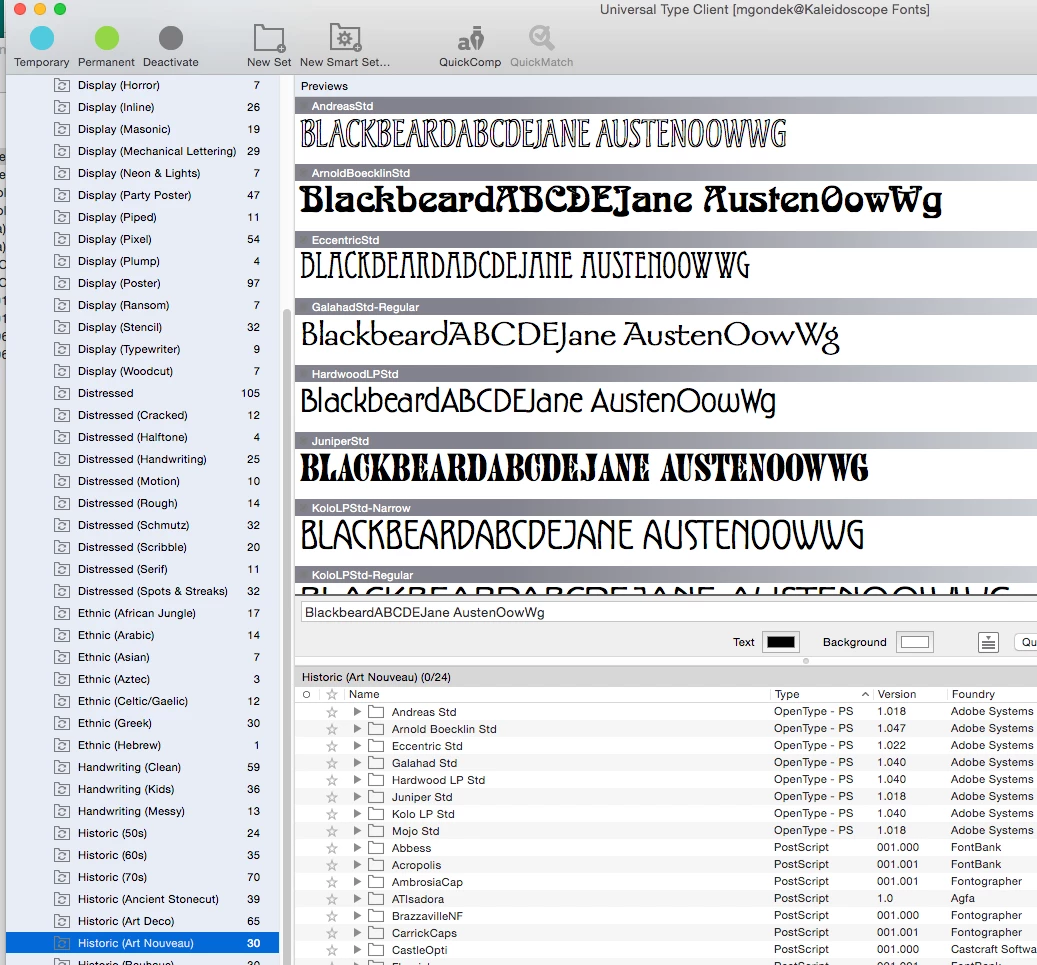This screenshot has width=1037, height=965.
Task: Sort font list by Name column
Action: [557, 694]
